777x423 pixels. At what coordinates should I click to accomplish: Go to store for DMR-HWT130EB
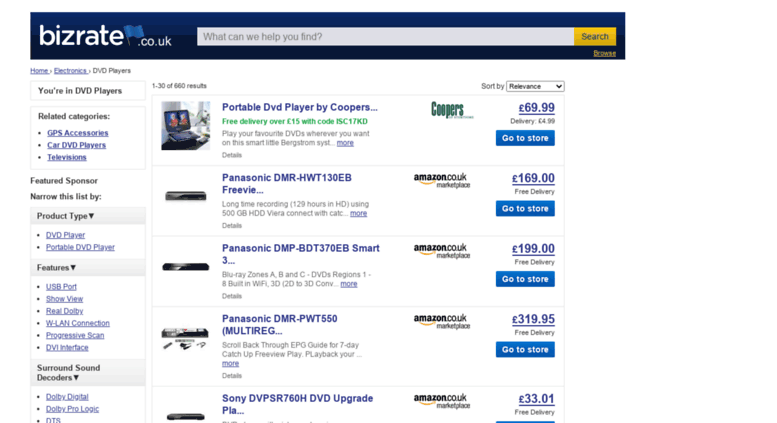pyautogui.click(x=525, y=209)
